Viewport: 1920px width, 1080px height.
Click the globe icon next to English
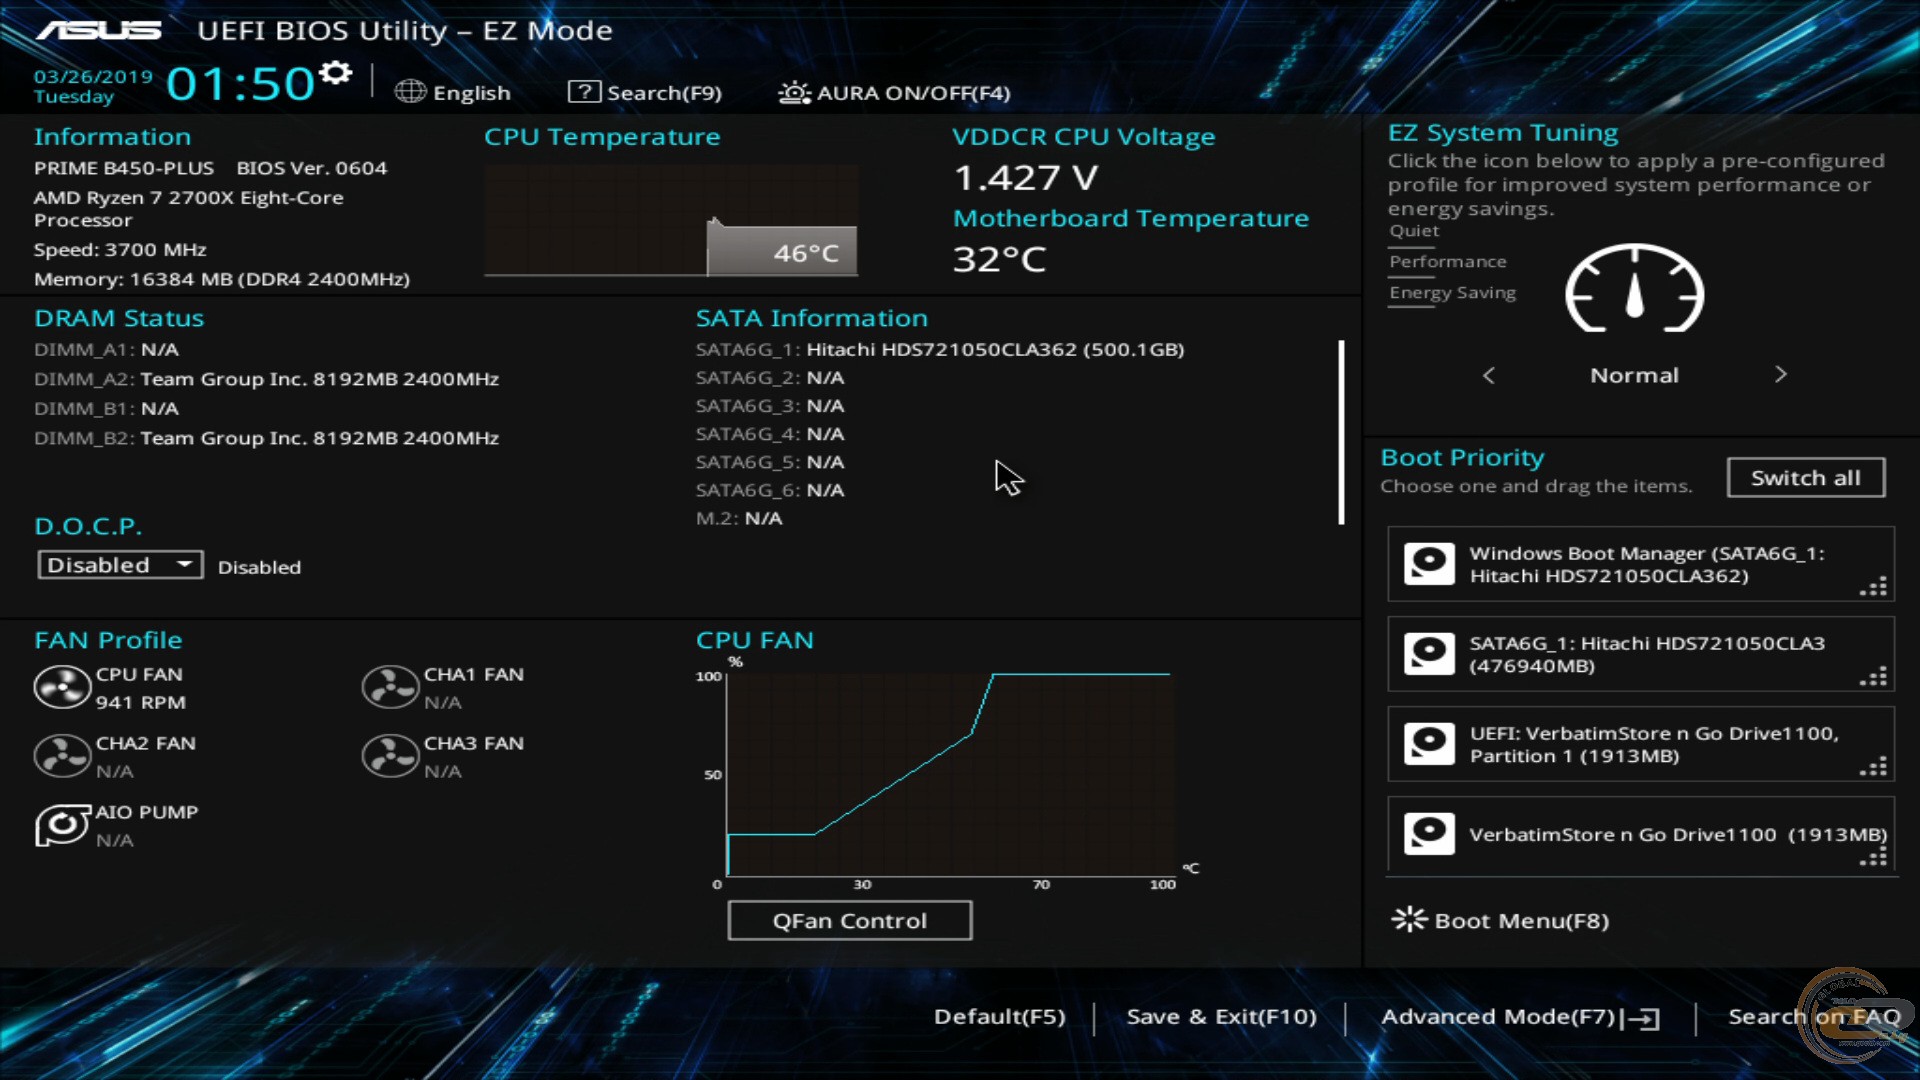[409, 91]
